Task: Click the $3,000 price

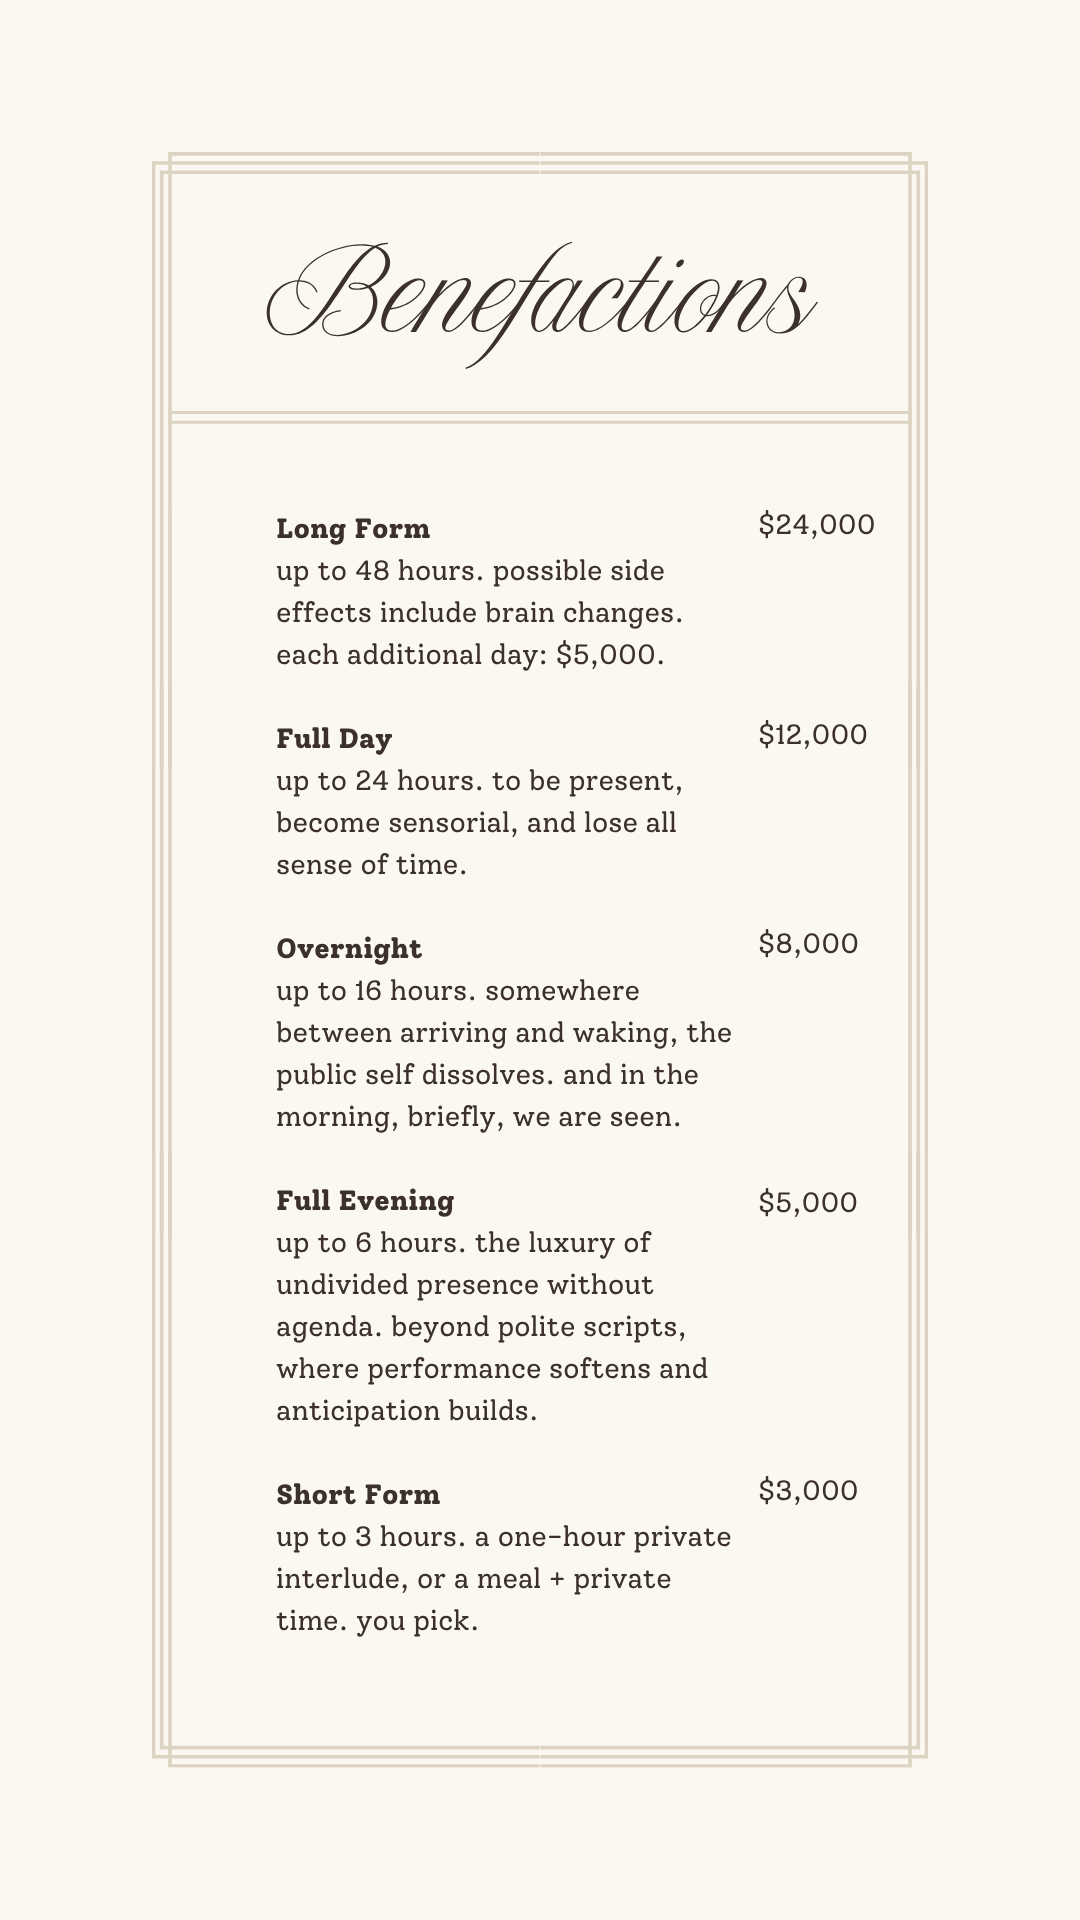Action: (808, 1490)
